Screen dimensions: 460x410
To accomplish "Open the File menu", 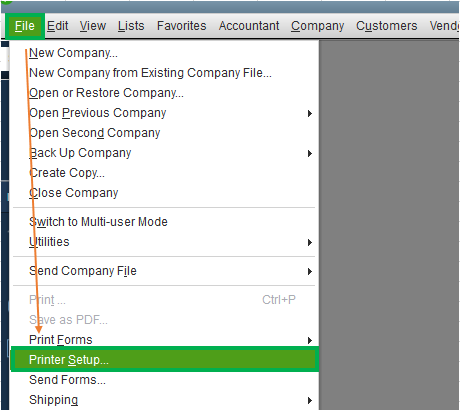I will [25, 26].
